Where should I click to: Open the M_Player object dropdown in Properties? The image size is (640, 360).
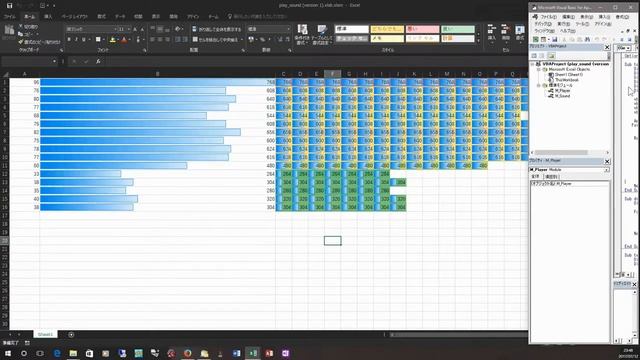(607, 169)
